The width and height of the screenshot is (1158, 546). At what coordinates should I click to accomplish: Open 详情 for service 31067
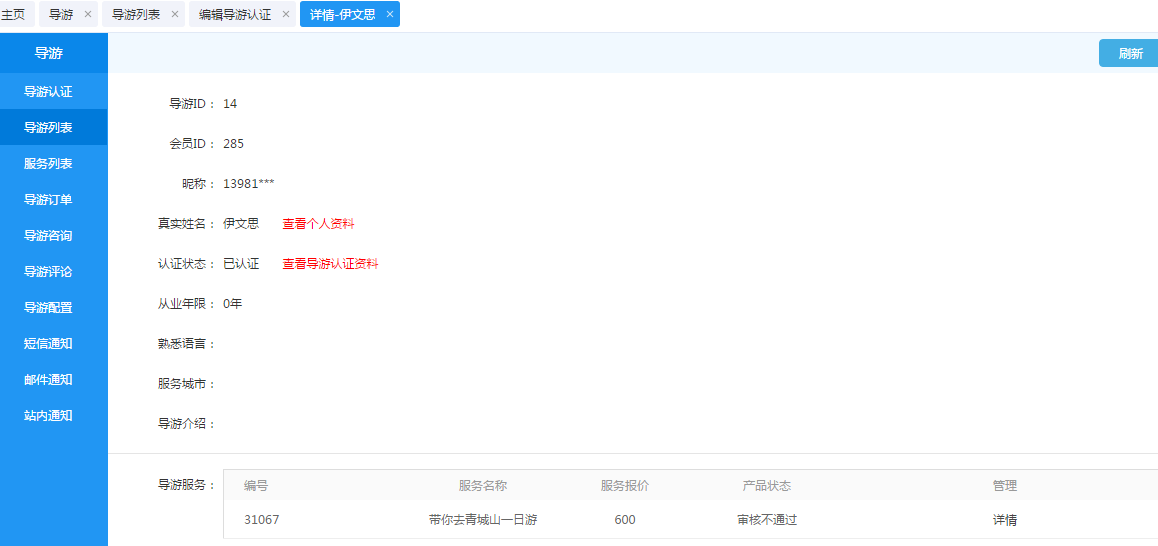click(1004, 520)
